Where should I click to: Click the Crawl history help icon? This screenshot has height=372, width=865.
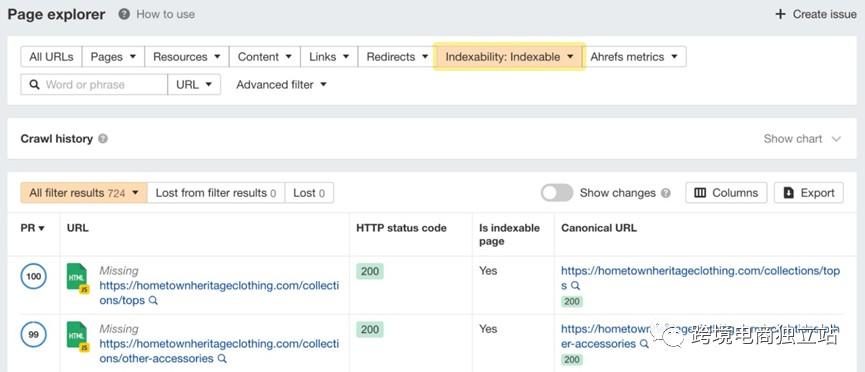point(103,139)
